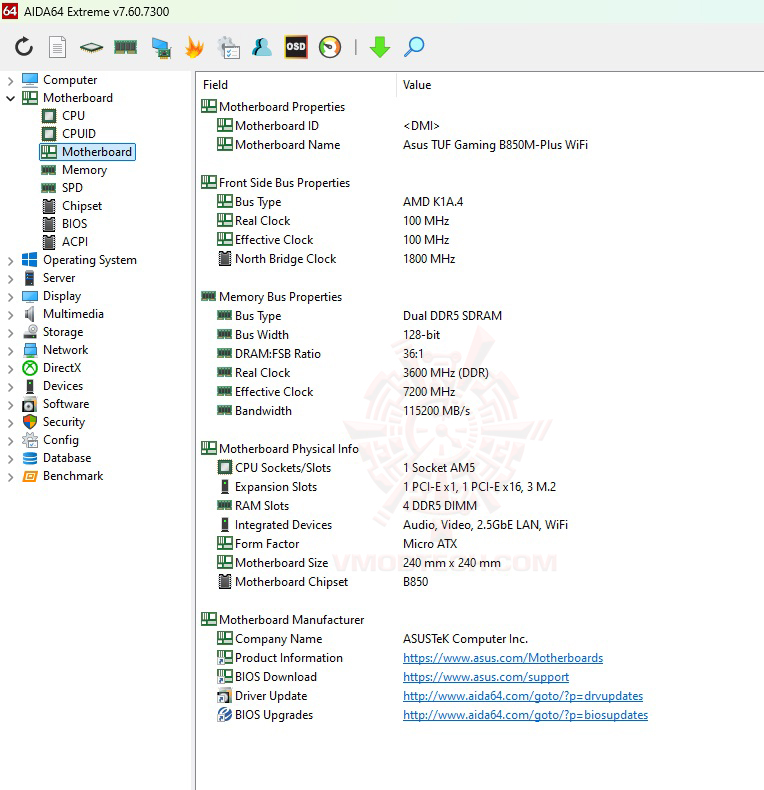Screen dimensions: 764x790
Task: Open the drvupdates driver update link
Action: click(523, 696)
